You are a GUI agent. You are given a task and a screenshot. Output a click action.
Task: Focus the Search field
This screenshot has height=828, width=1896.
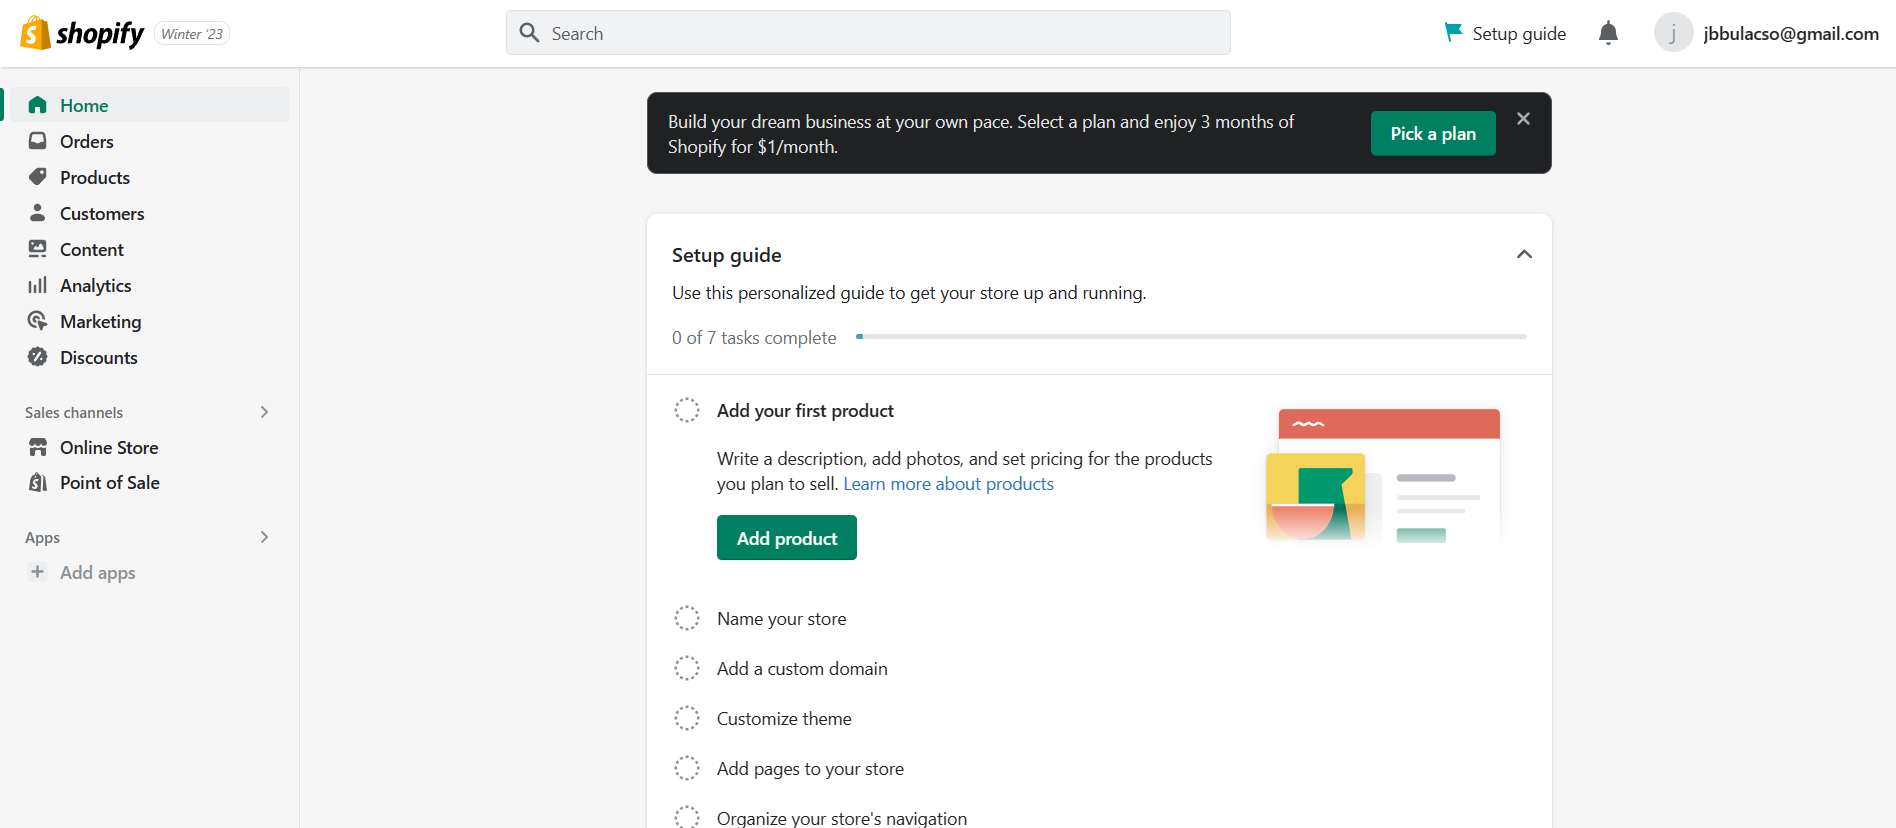pos(868,33)
